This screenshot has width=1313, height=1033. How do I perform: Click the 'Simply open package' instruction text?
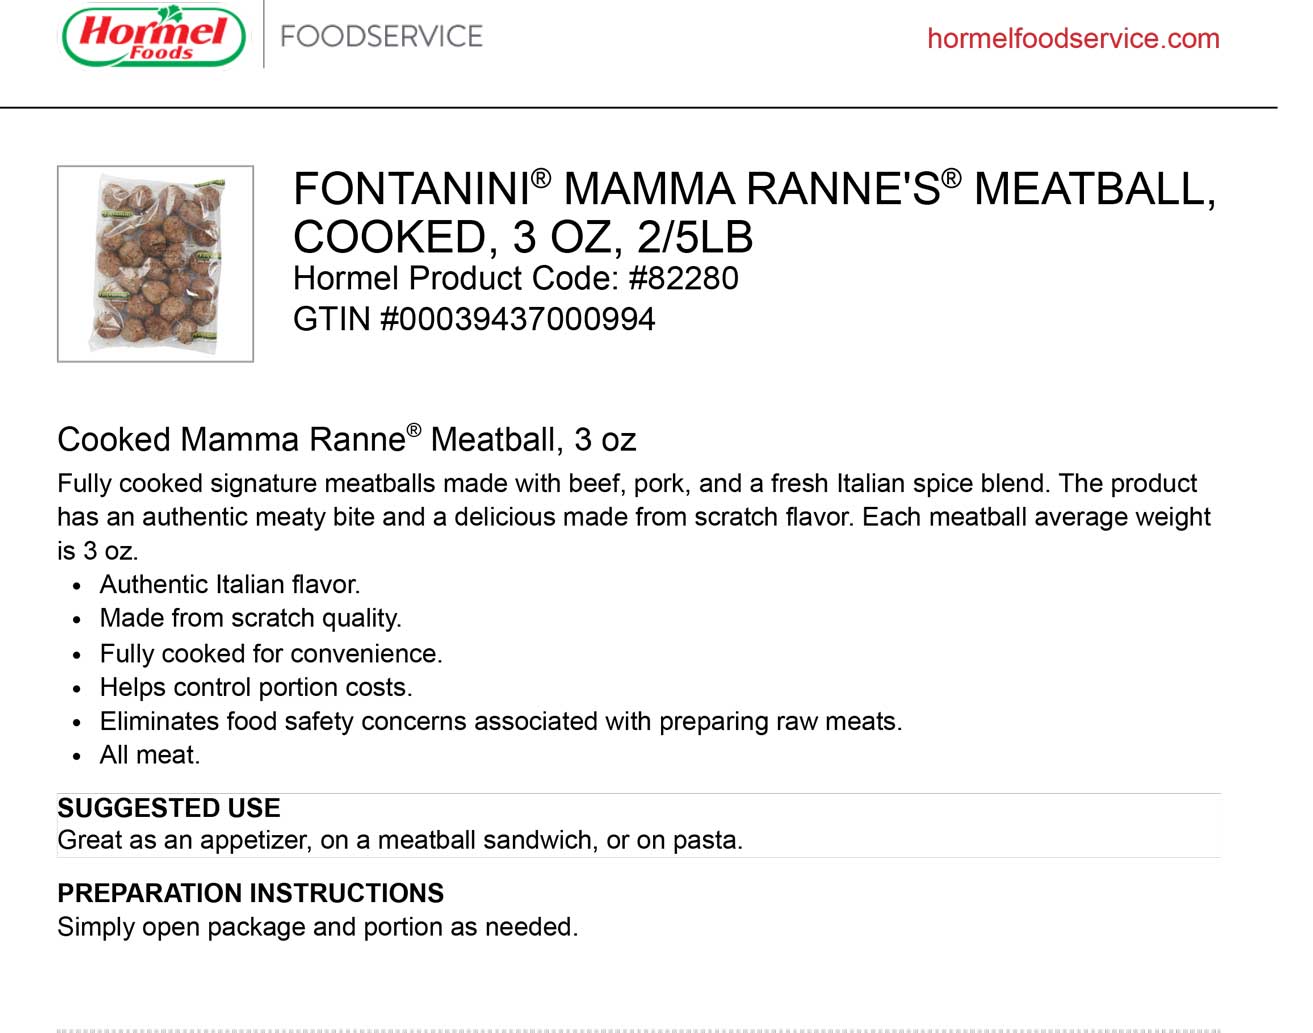coord(317,927)
